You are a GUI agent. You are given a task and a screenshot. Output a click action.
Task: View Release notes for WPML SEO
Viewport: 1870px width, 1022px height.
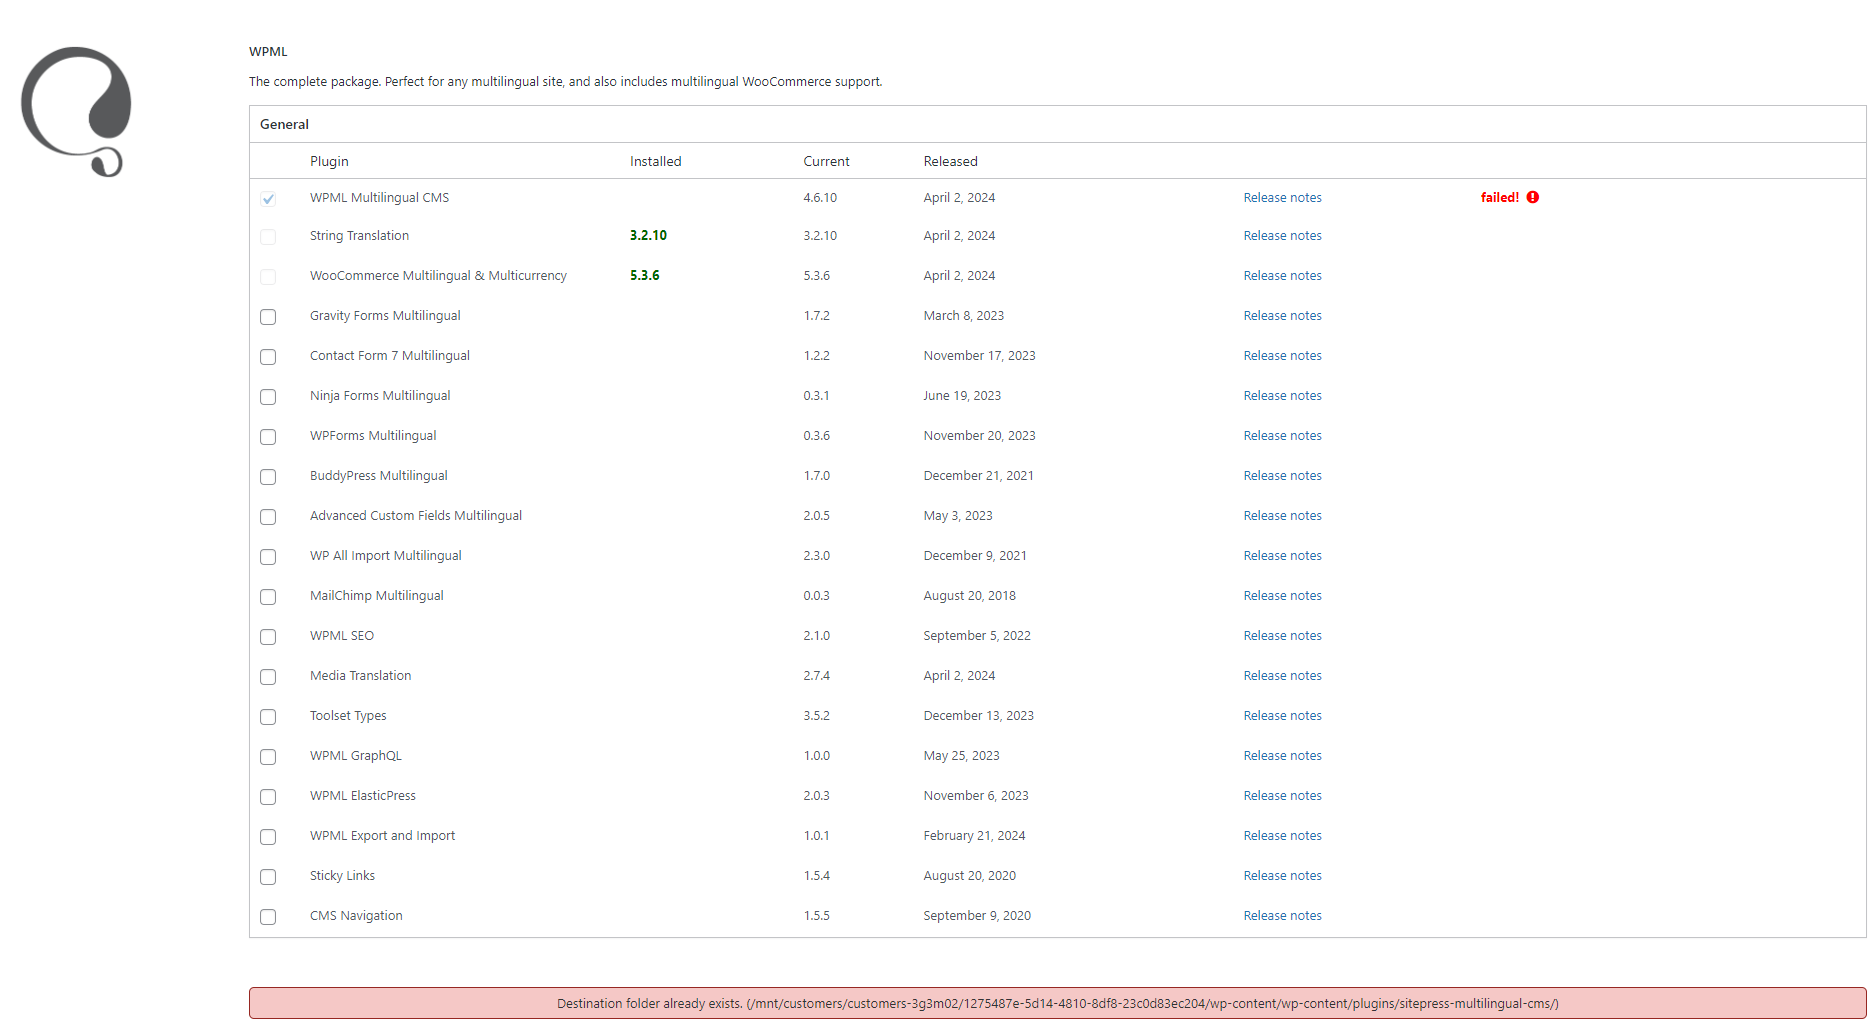[1282, 636]
